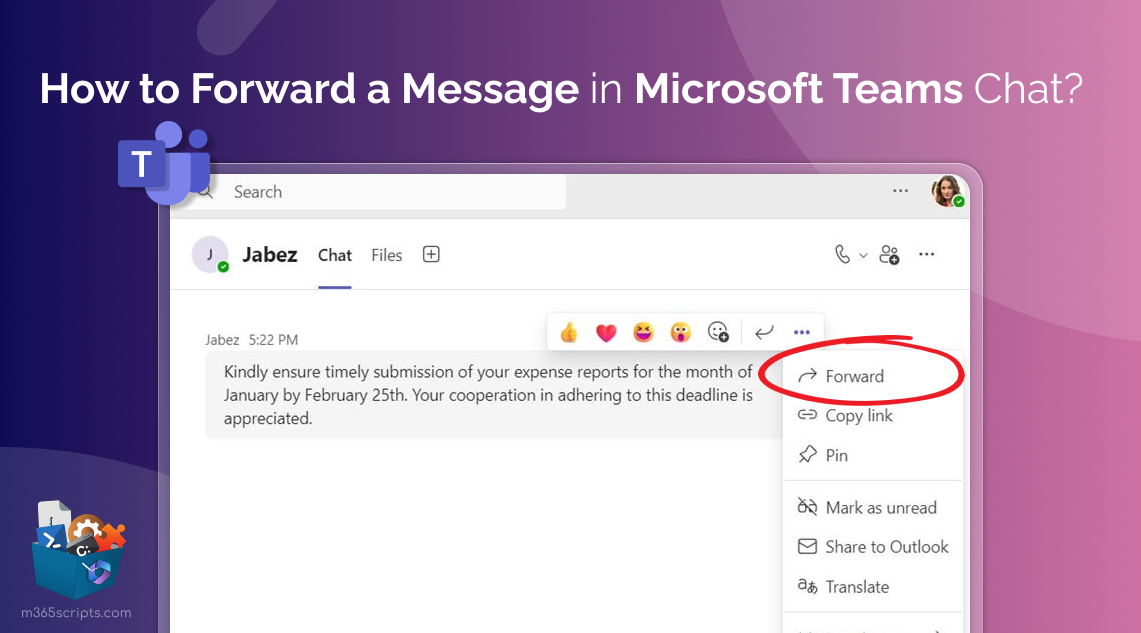Open more message options

click(x=801, y=331)
